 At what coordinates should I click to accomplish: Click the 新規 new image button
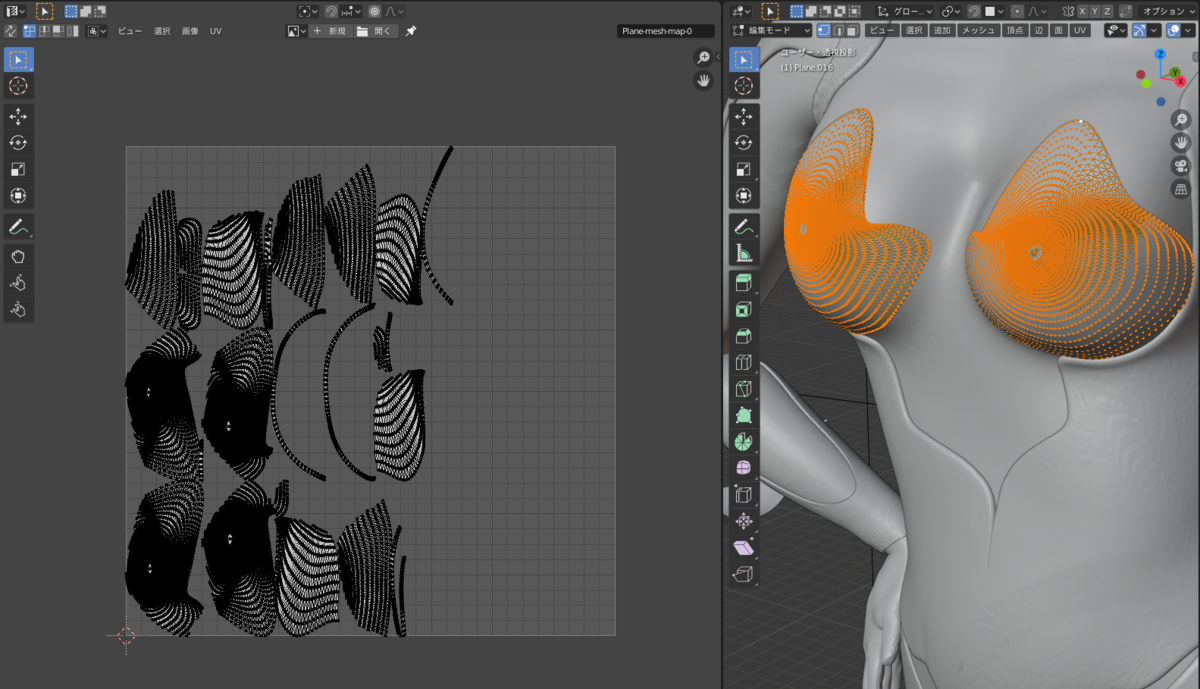[x=329, y=31]
